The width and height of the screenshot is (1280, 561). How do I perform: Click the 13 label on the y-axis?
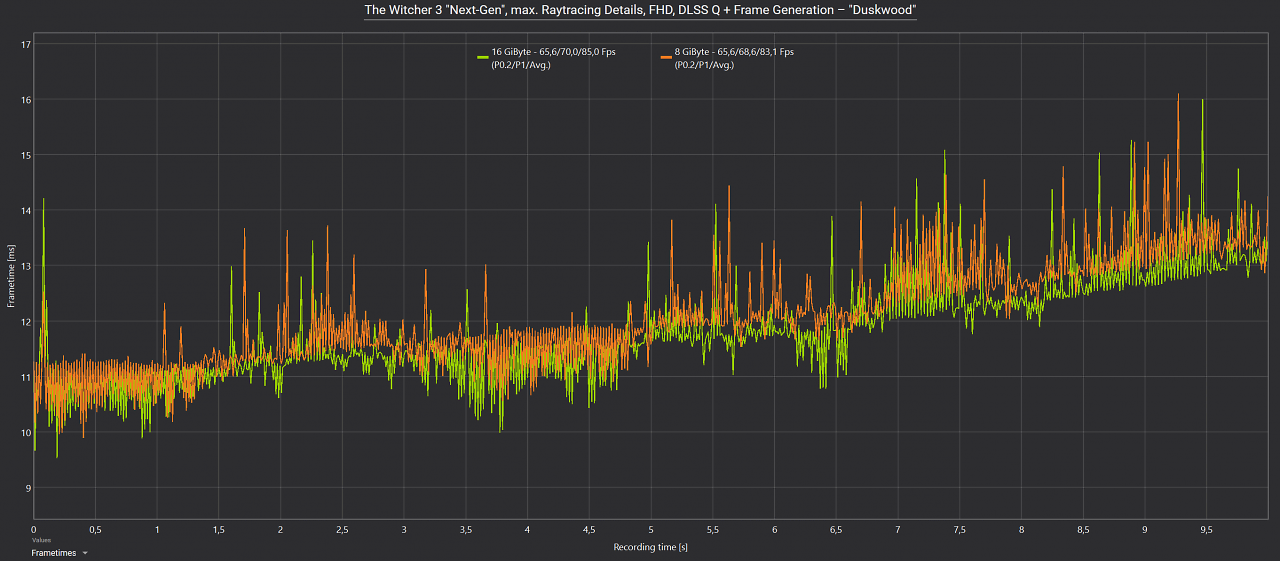point(26,266)
